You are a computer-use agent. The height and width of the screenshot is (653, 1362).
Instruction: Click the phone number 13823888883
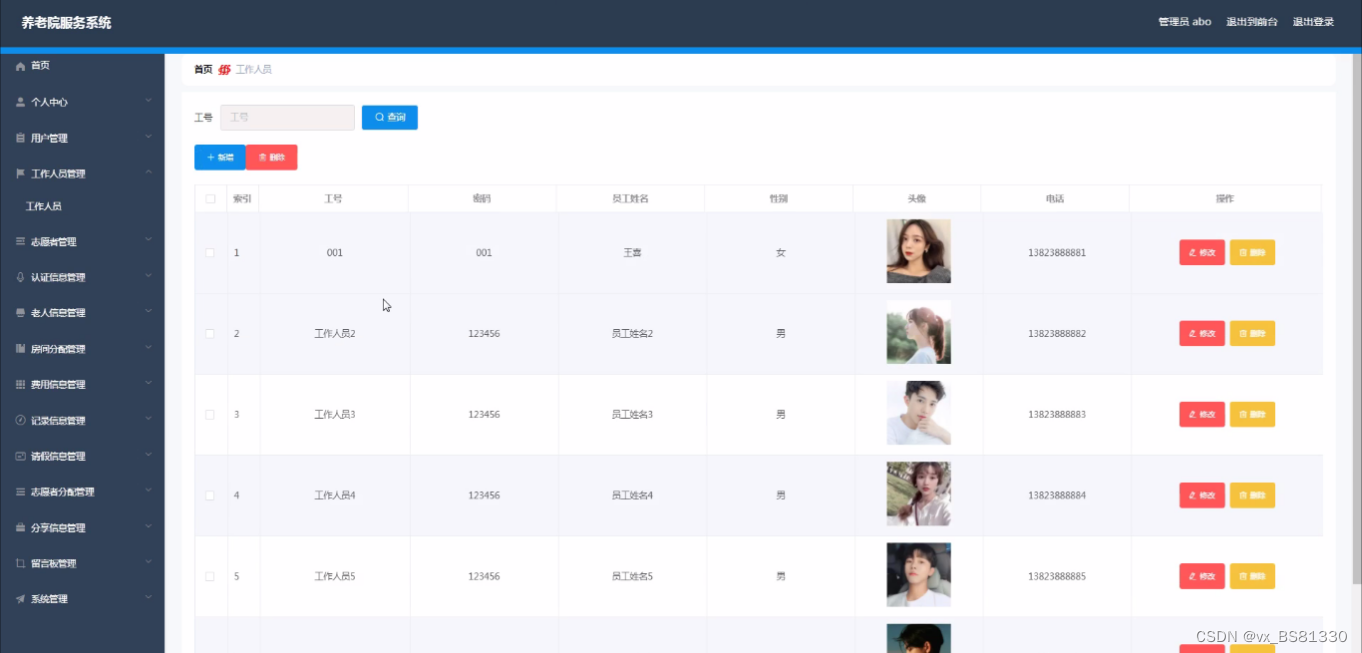coord(1056,414)
